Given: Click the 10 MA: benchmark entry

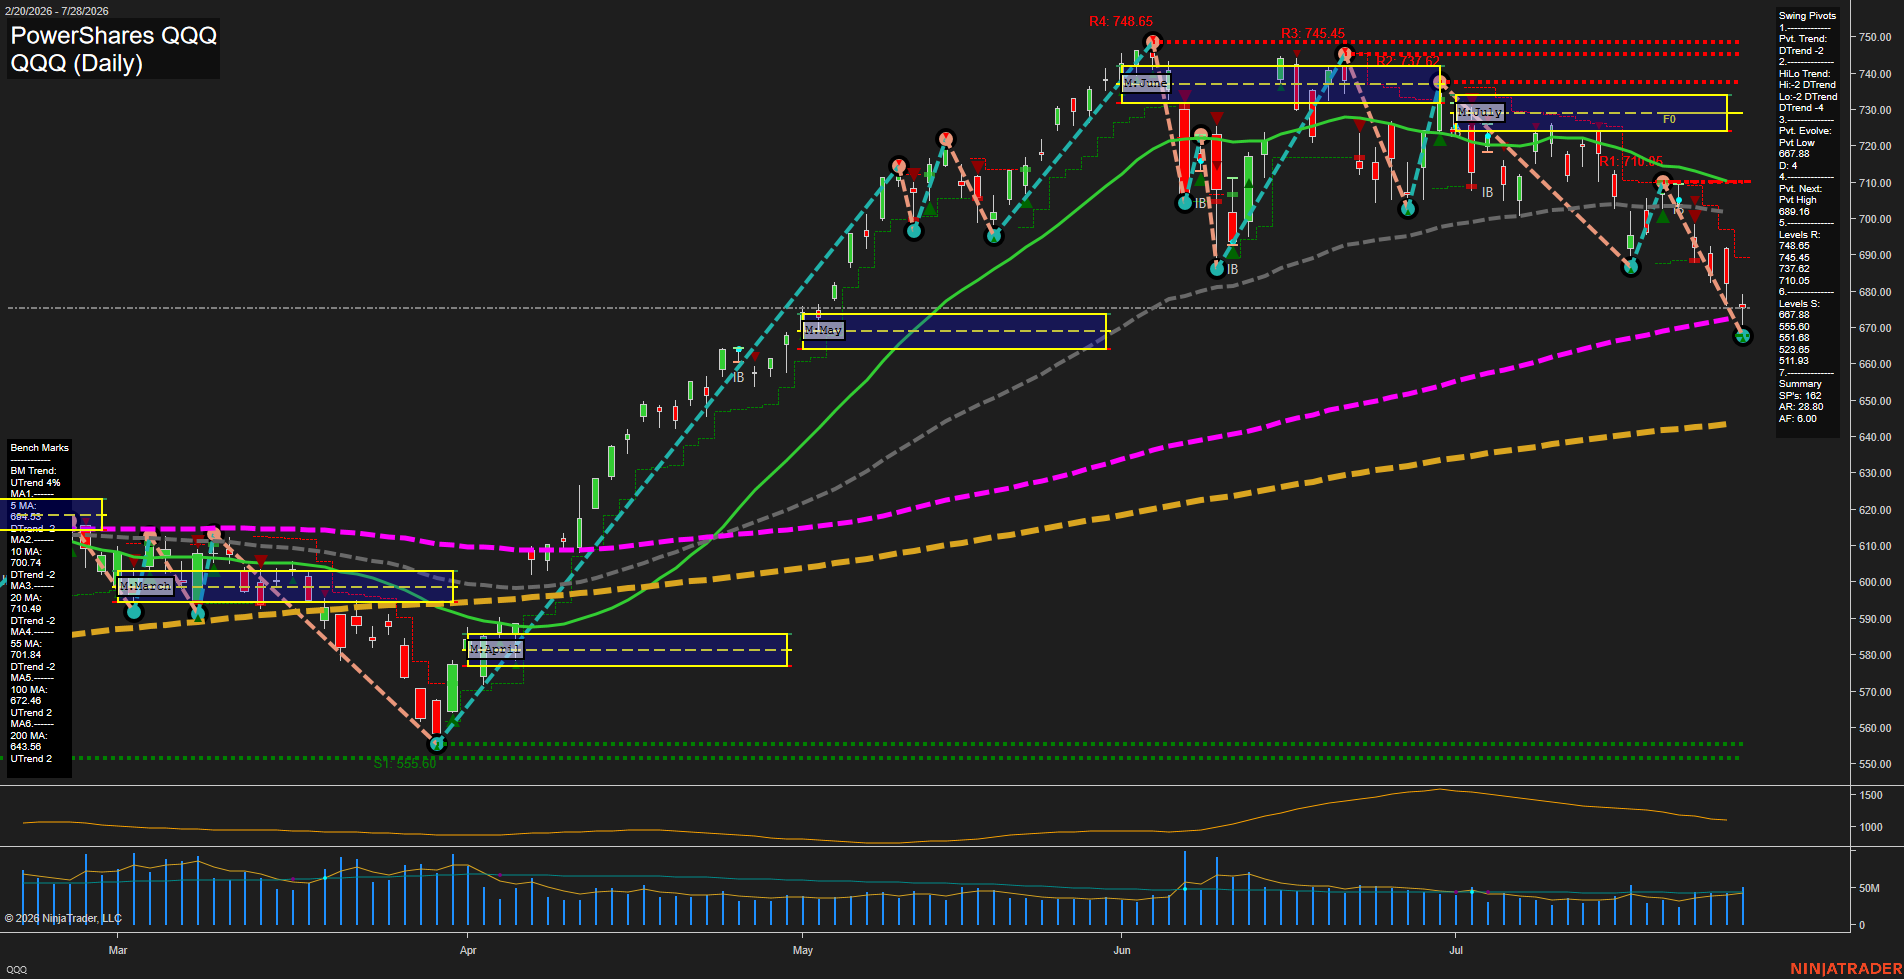Looking at the screenshot, I should pyautogui.click(x=26, y=552).
